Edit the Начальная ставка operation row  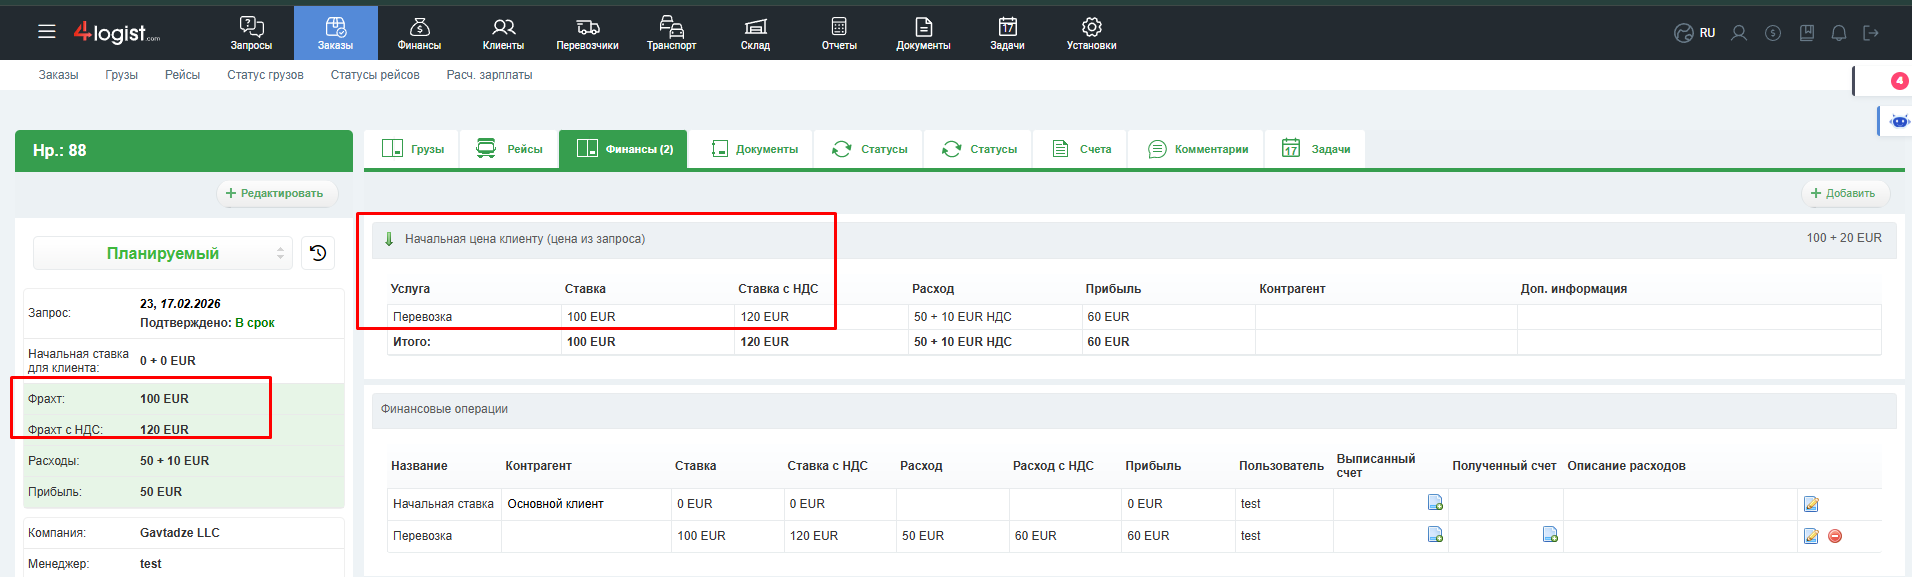(x=1811, y=504)
